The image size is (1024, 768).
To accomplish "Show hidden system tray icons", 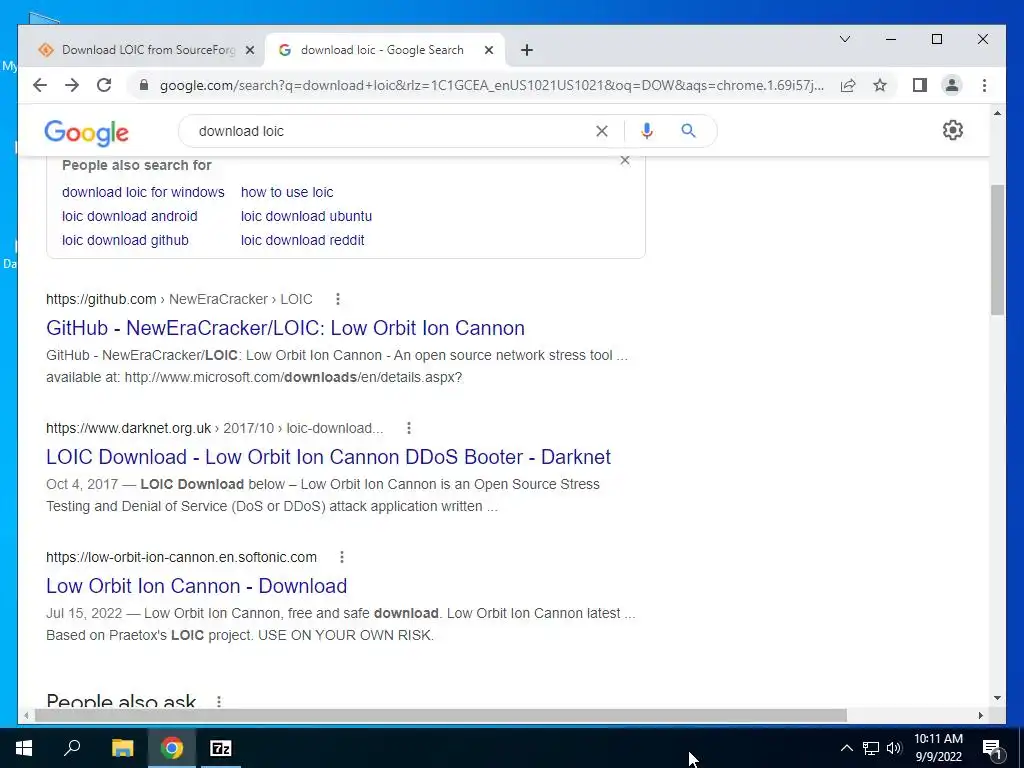I will coord(846,748).
